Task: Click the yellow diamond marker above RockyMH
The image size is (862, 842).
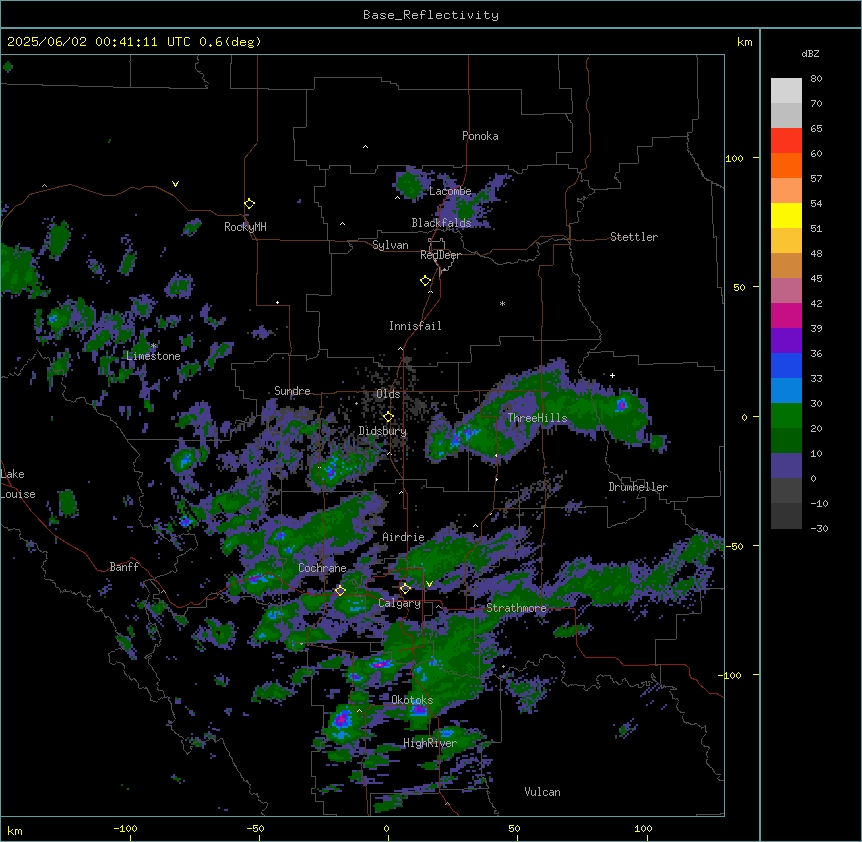Action: point(249,204)
